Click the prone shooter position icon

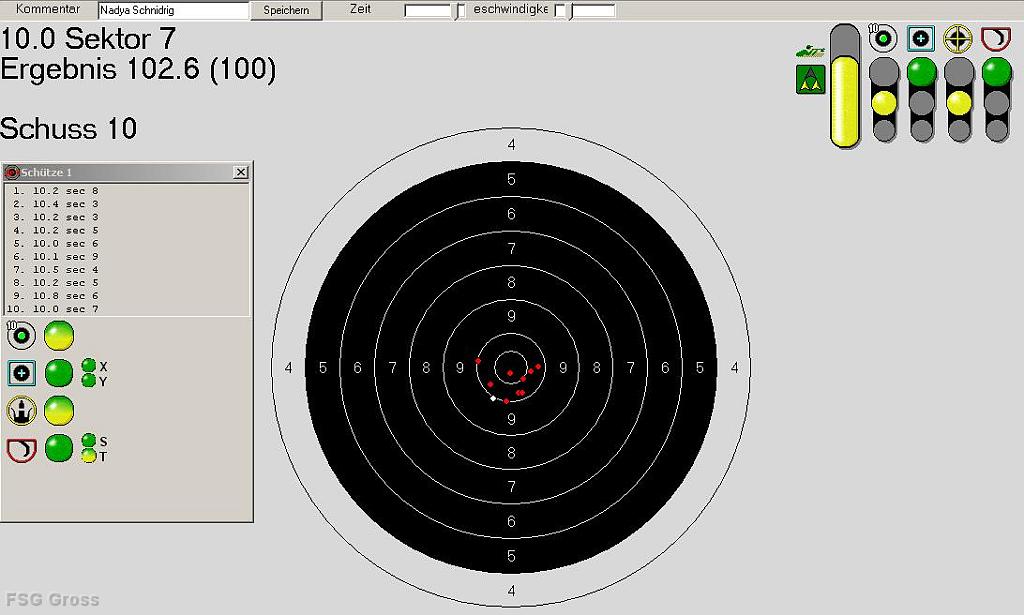click(x=810, y=51)
